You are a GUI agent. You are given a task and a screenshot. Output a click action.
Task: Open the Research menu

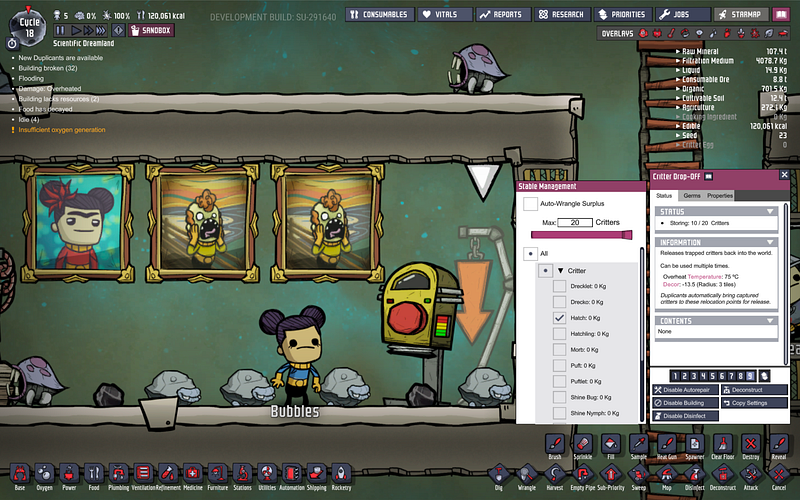[562, 14]
